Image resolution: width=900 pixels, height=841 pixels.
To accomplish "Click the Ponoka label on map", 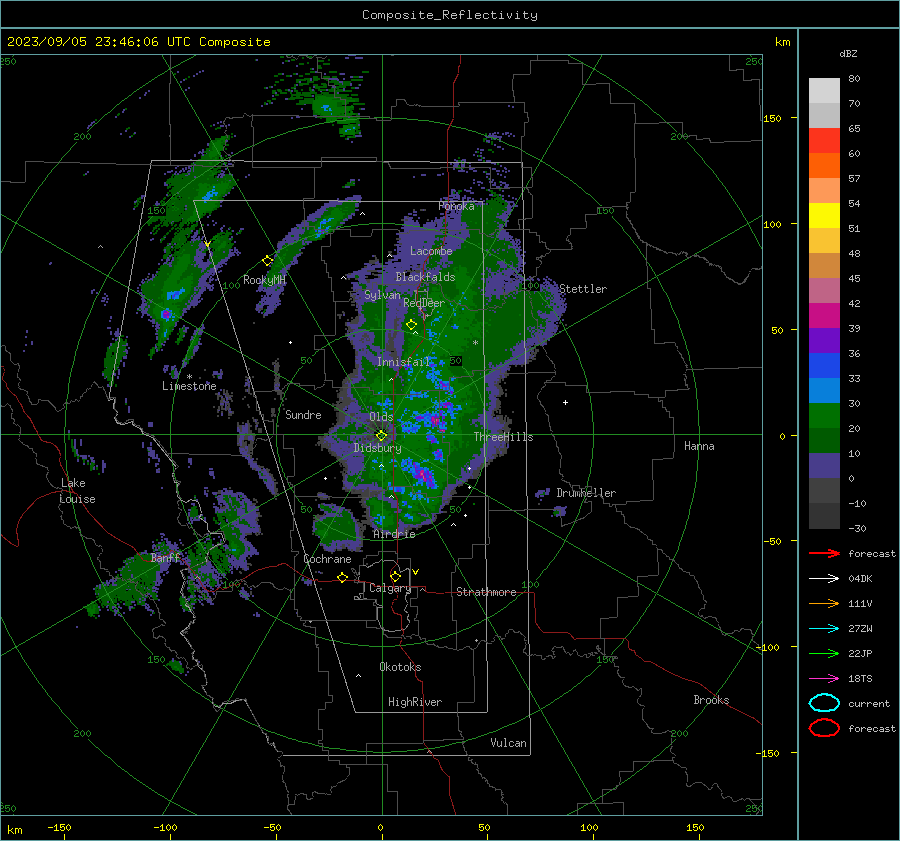I will 456,206.
